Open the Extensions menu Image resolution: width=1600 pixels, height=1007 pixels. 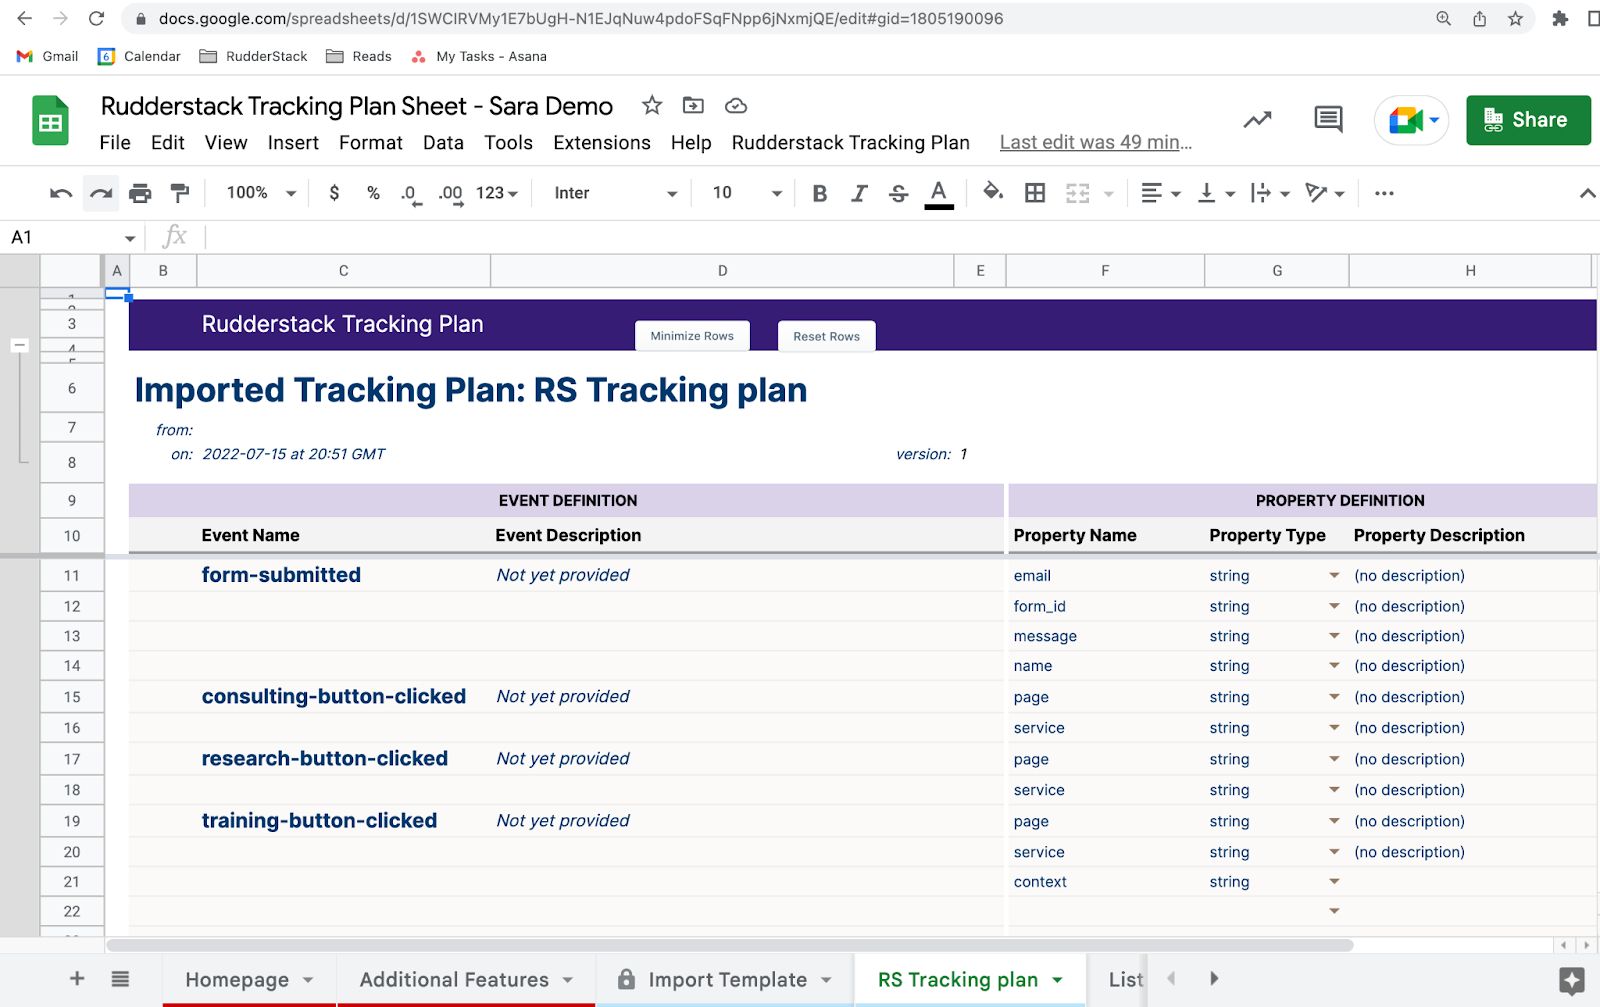(x=601, y=143)
